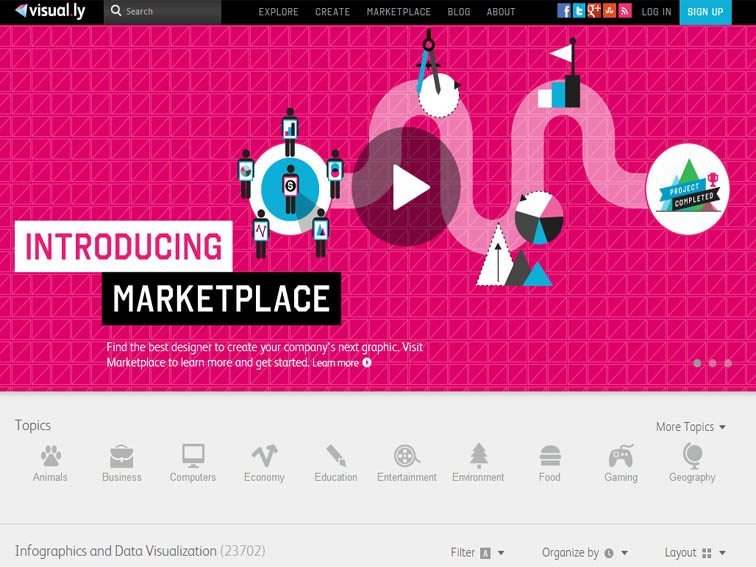Open the Blog page
The width and height of the screenshot is (756, 567).
459,12
